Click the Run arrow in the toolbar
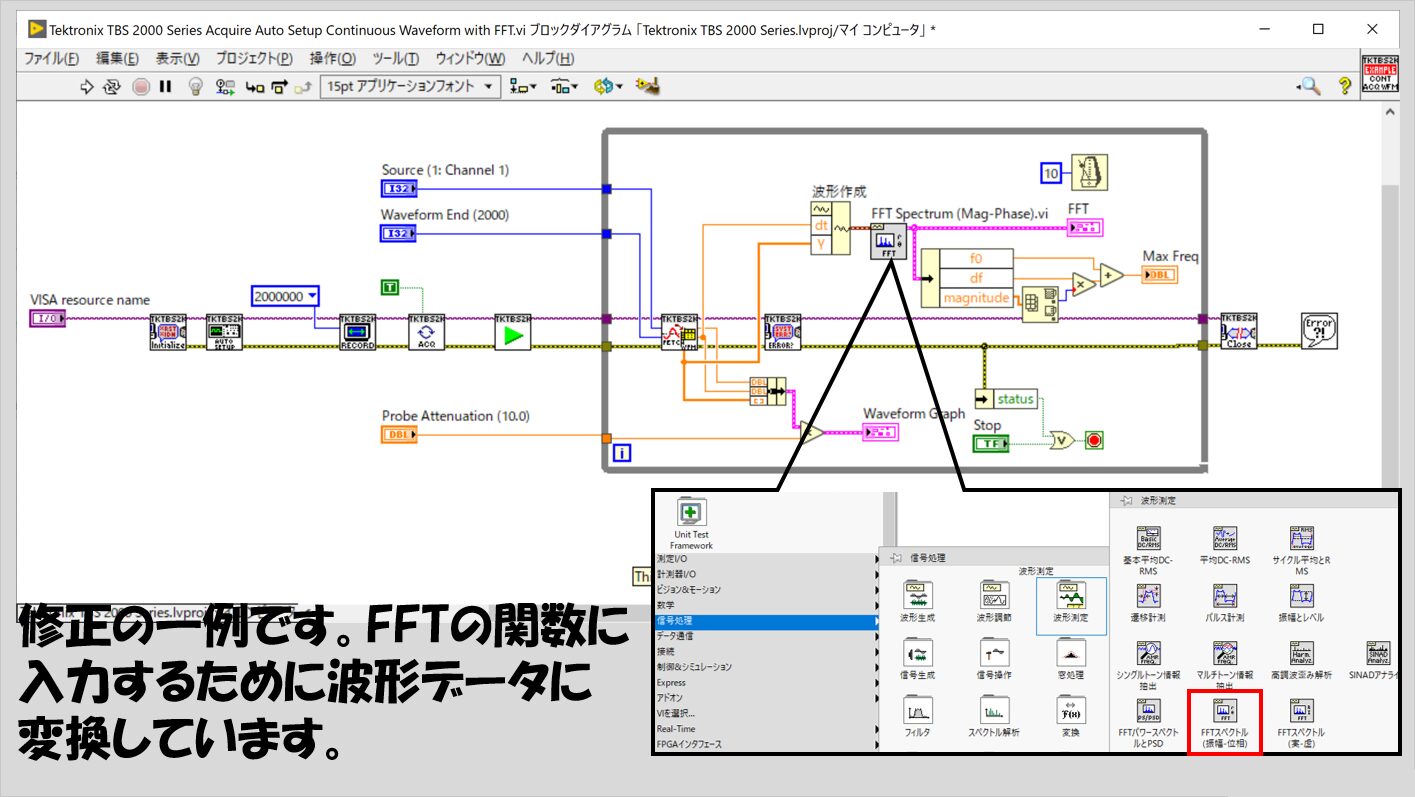The height and width of the screenshot is (797, 1415). (88, 87)
